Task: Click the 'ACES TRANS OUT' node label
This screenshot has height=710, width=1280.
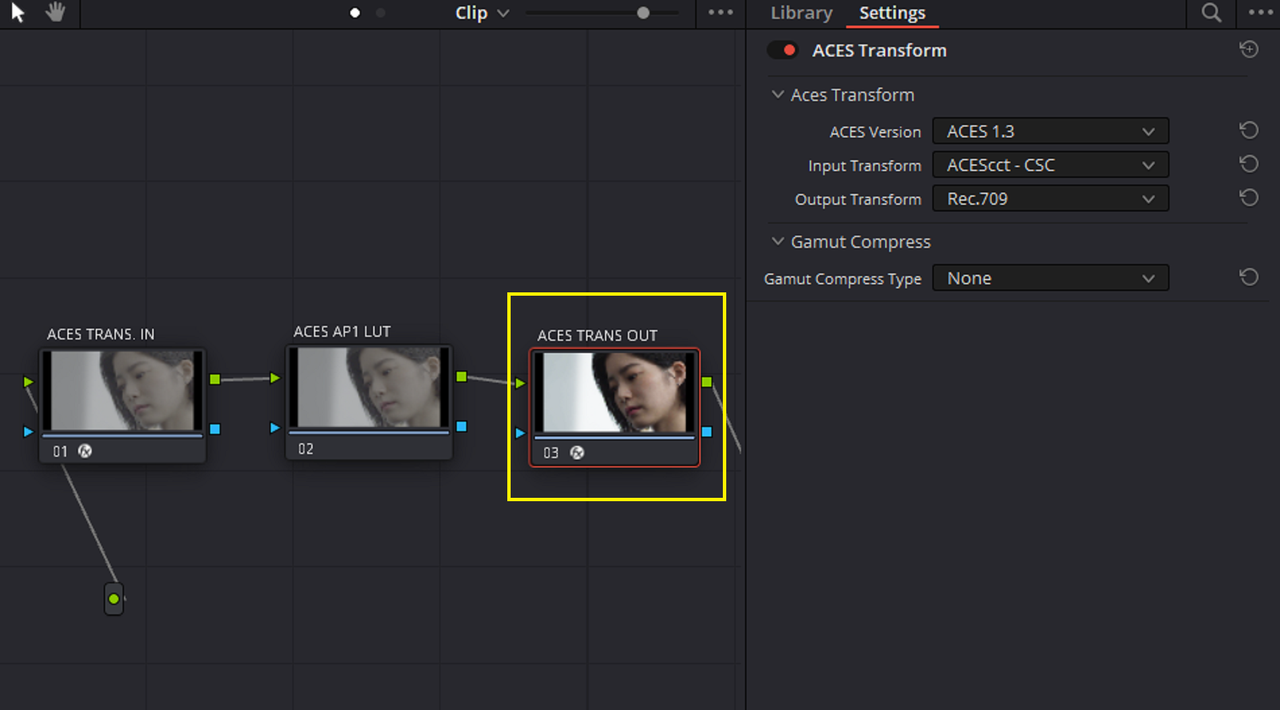Action: 597,335
